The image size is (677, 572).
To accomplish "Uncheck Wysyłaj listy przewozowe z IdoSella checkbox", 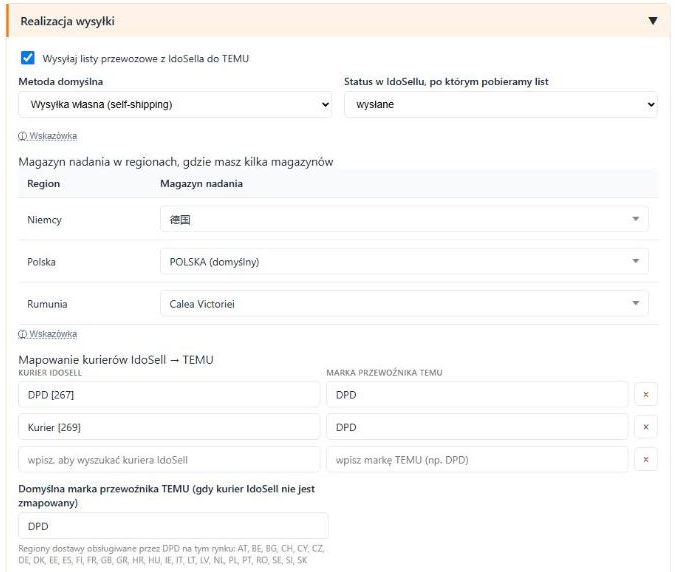I will [x=28, y=58].
